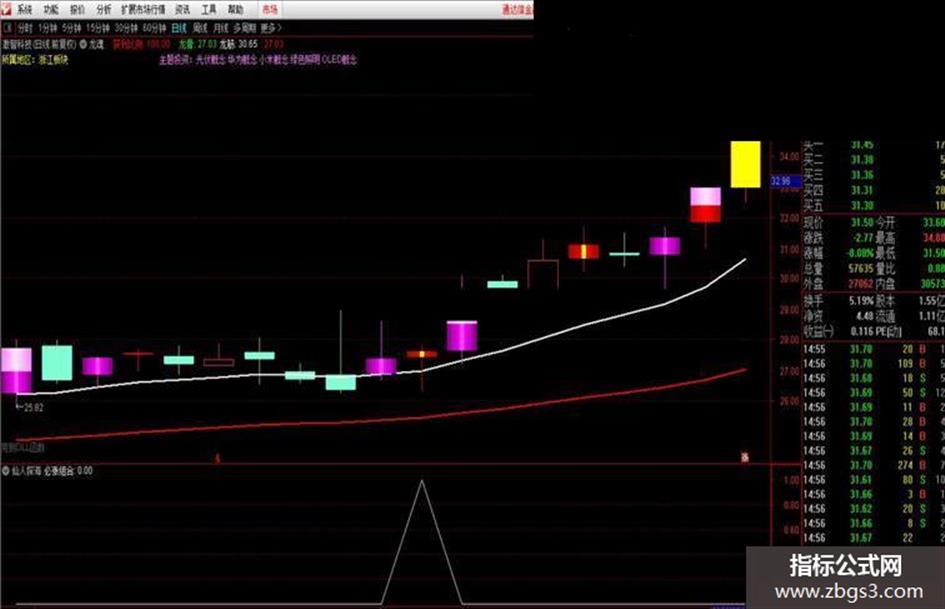Image resolution: width=945 pixels, height=609 pixels.
Task: Click the marker at the chart's right edge
Action: pyautogui.click(x=745, y=458)
